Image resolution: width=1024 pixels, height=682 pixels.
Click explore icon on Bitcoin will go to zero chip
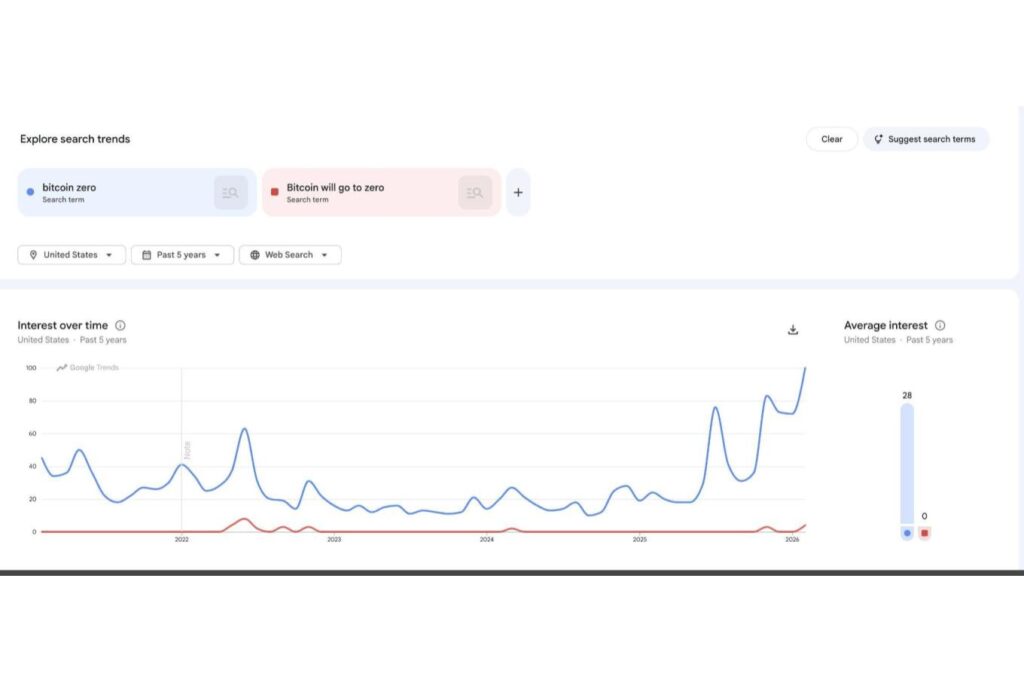(x=475, y=193)
